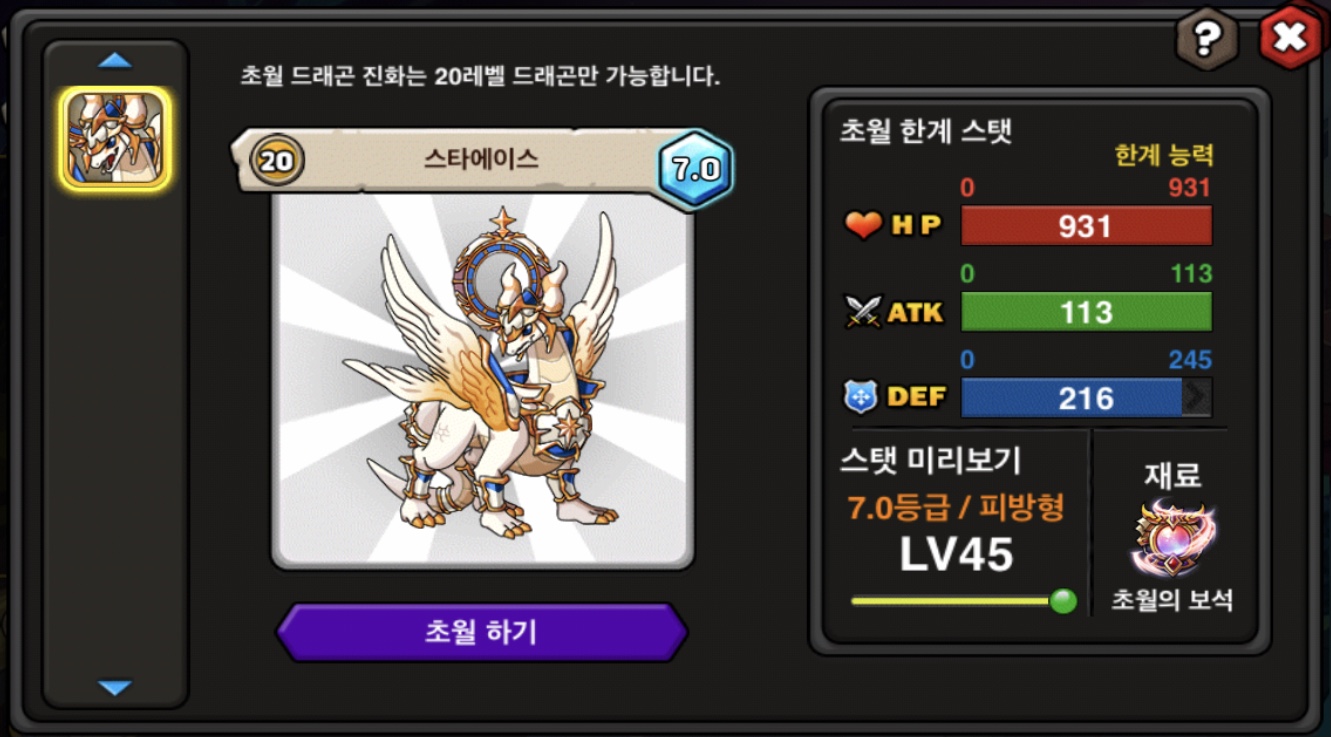Click the 한계 능력 yellow label
Viewport: 1331px width, 737px height.
tap(1163, 155)
